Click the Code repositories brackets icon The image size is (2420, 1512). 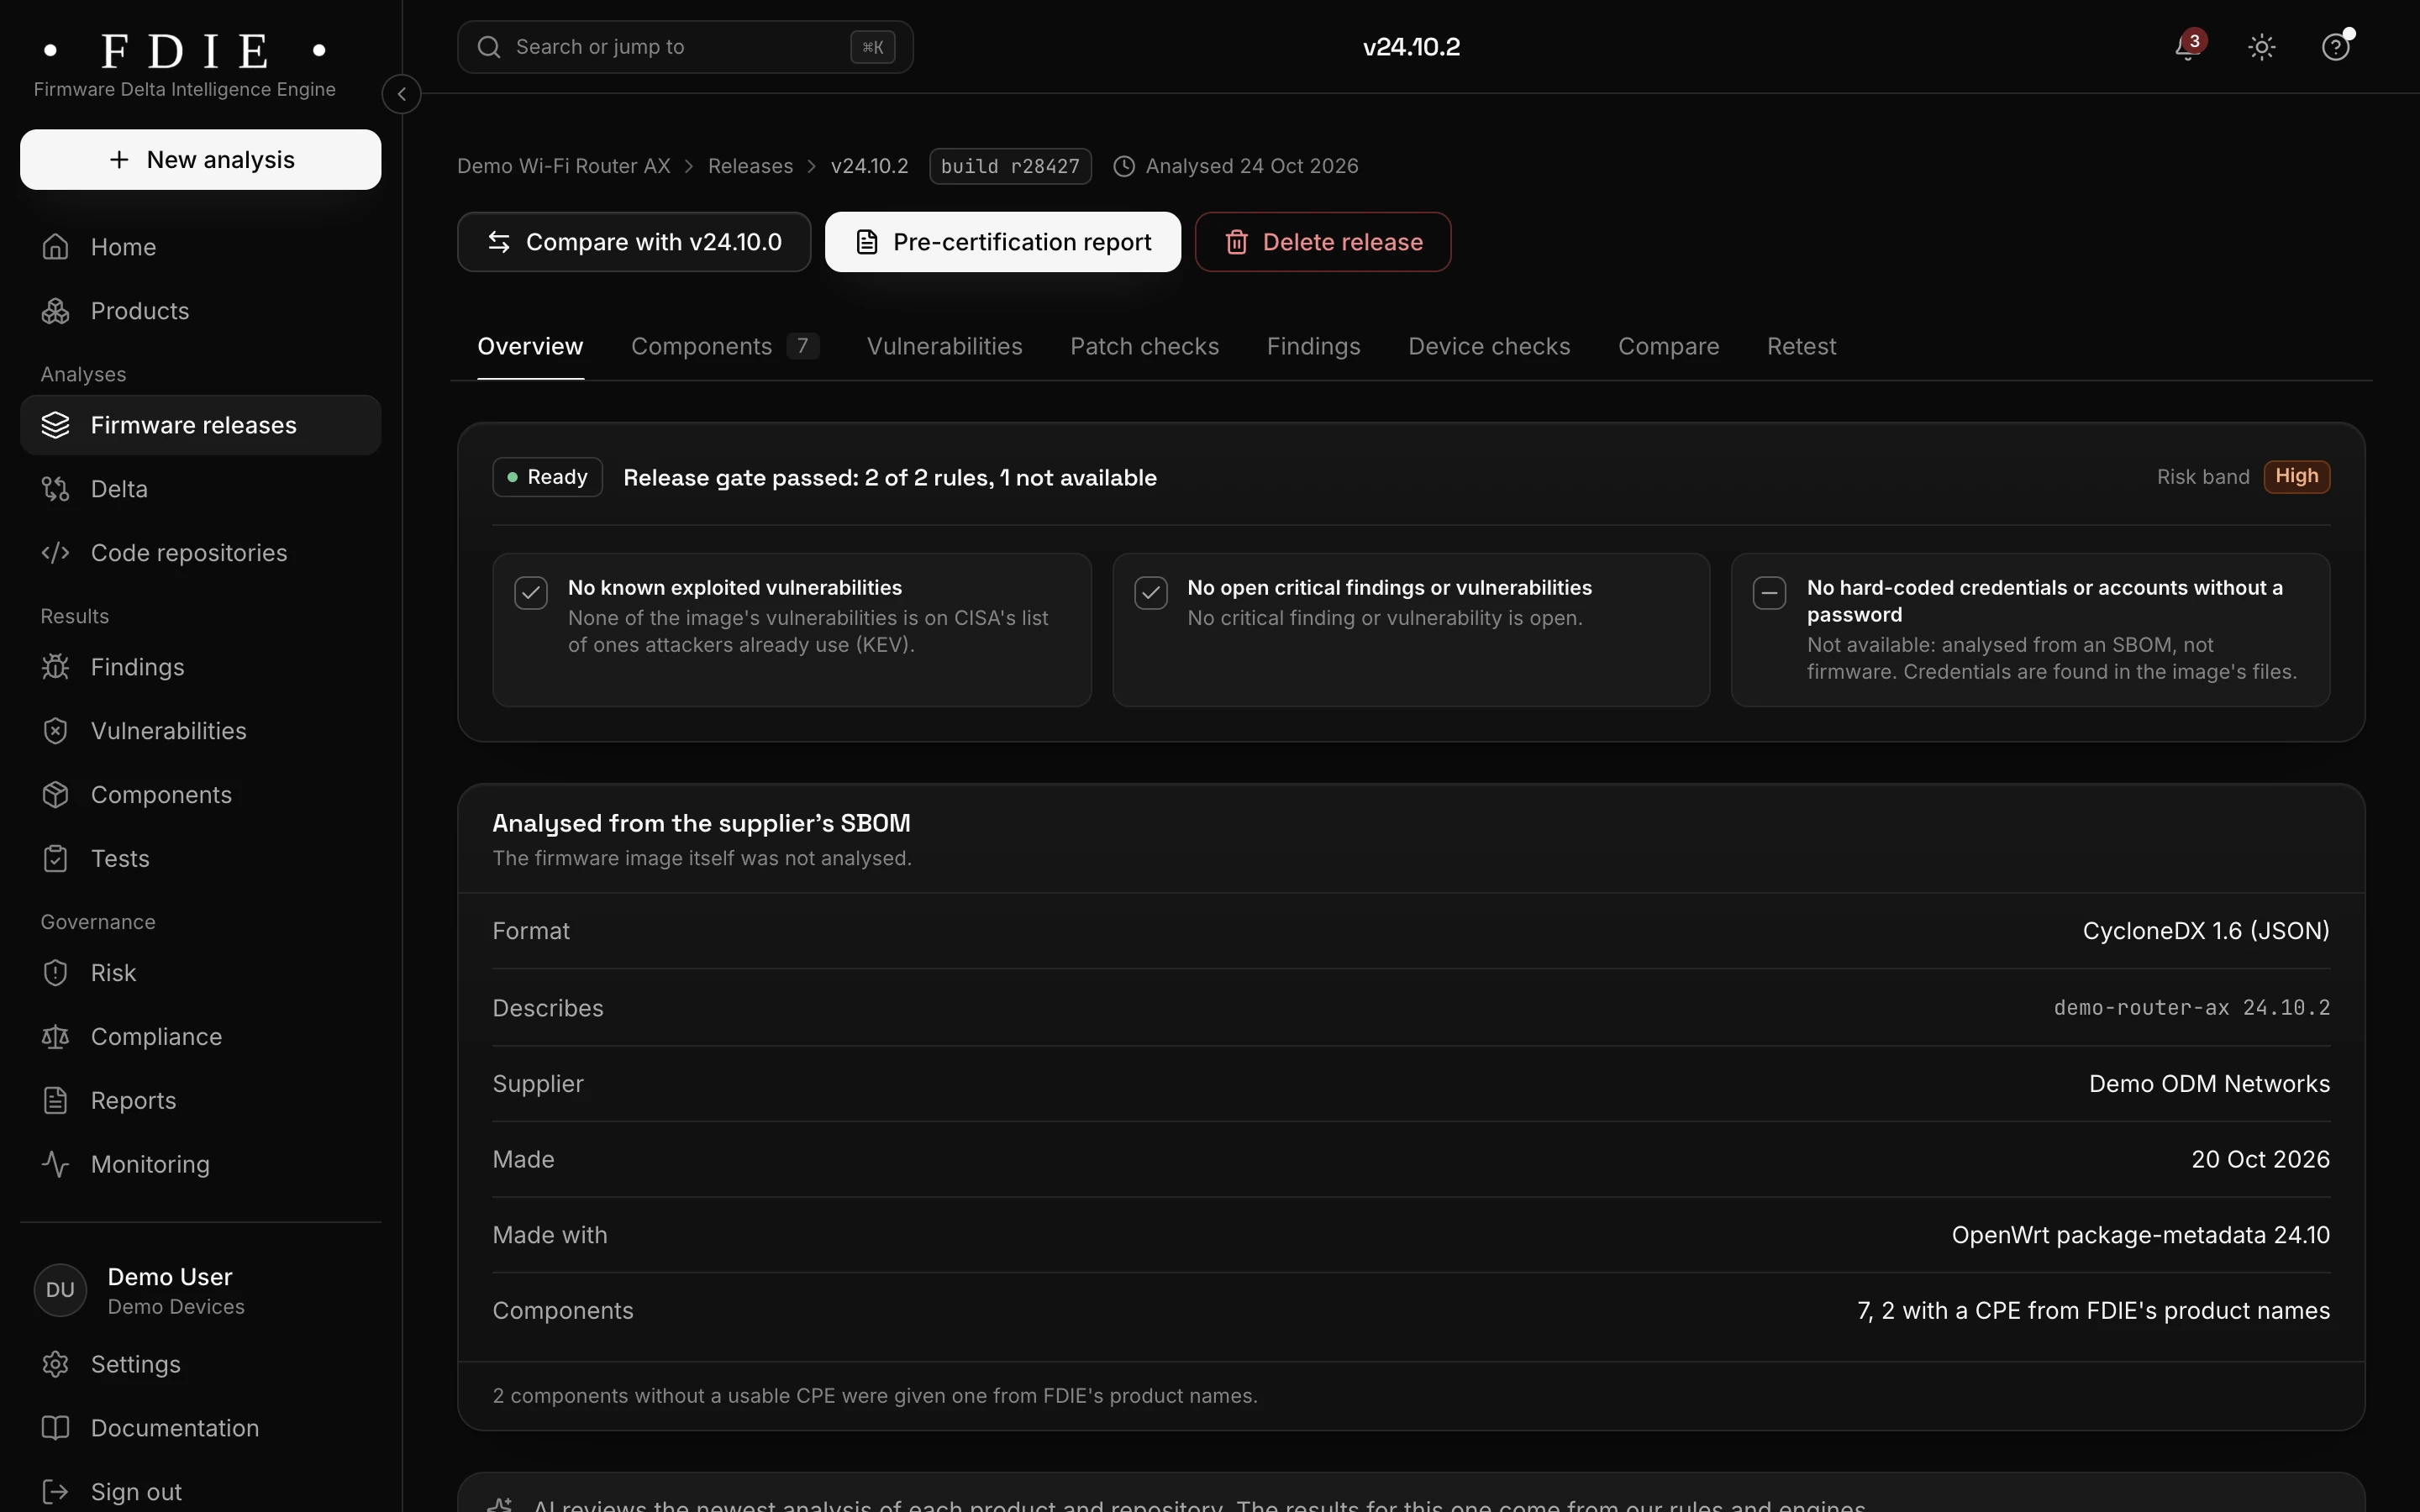[x=56, y=552]
